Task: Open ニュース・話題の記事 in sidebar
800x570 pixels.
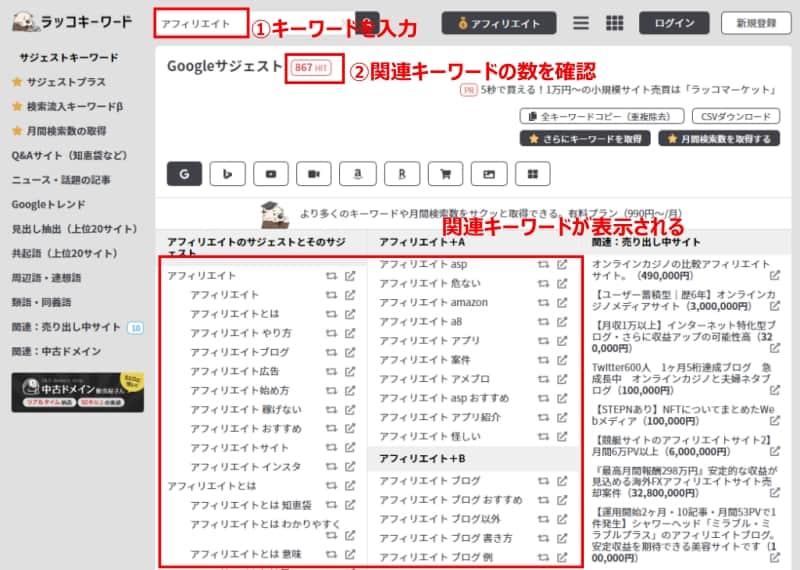Action: point(61,180)
